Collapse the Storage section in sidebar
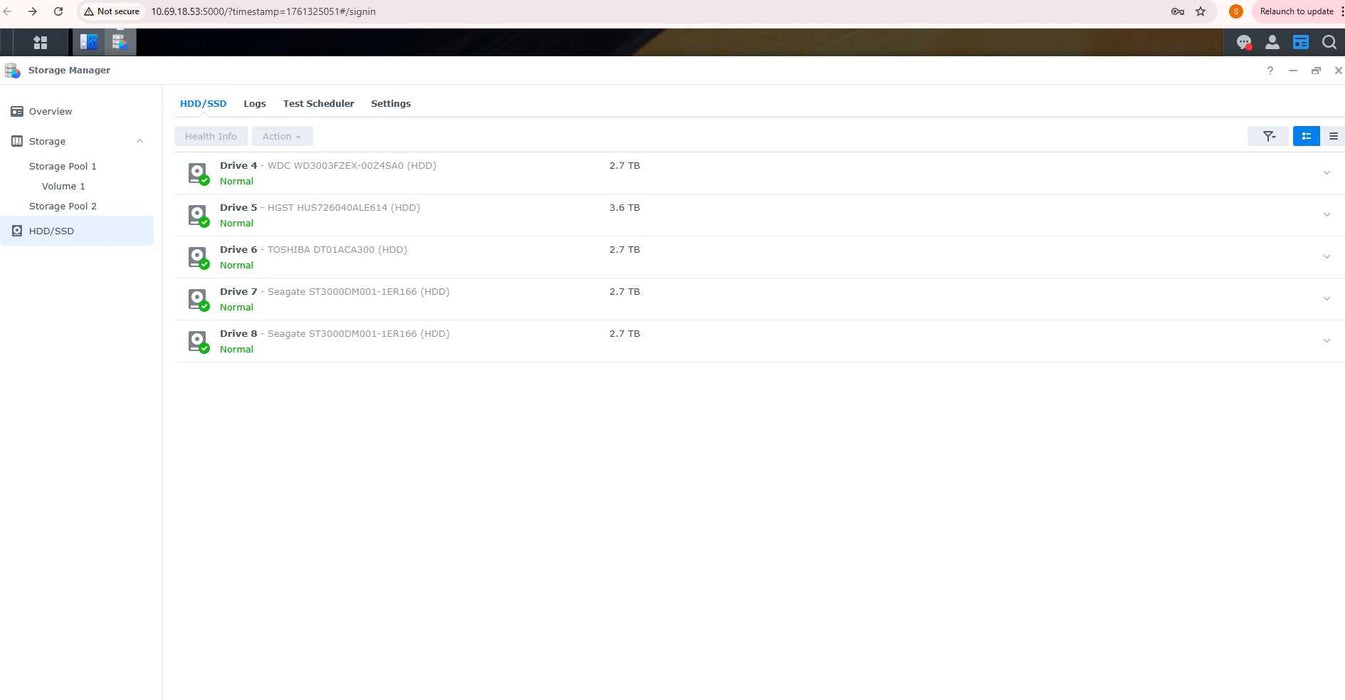This screenshot has width=1345, height=700. tap(139, 141)
